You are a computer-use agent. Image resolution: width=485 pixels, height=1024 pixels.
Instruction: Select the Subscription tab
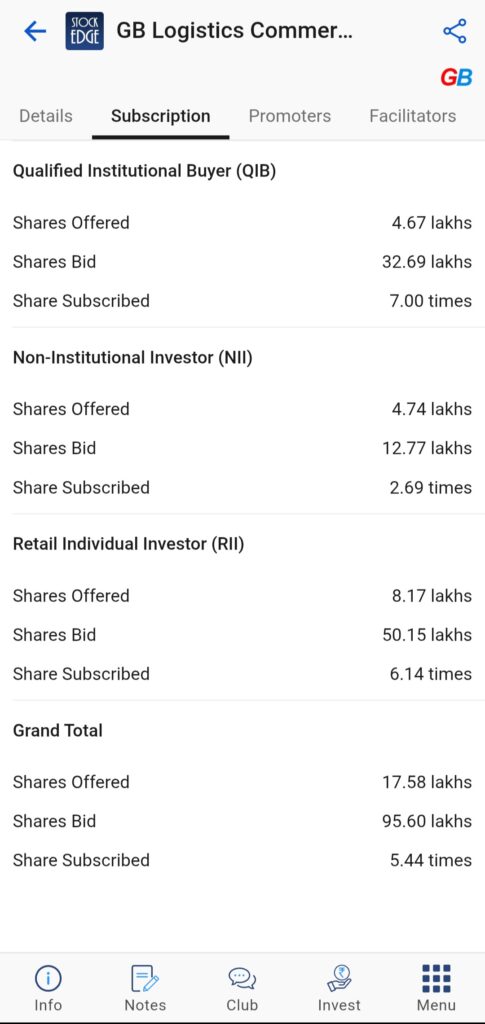161,116
